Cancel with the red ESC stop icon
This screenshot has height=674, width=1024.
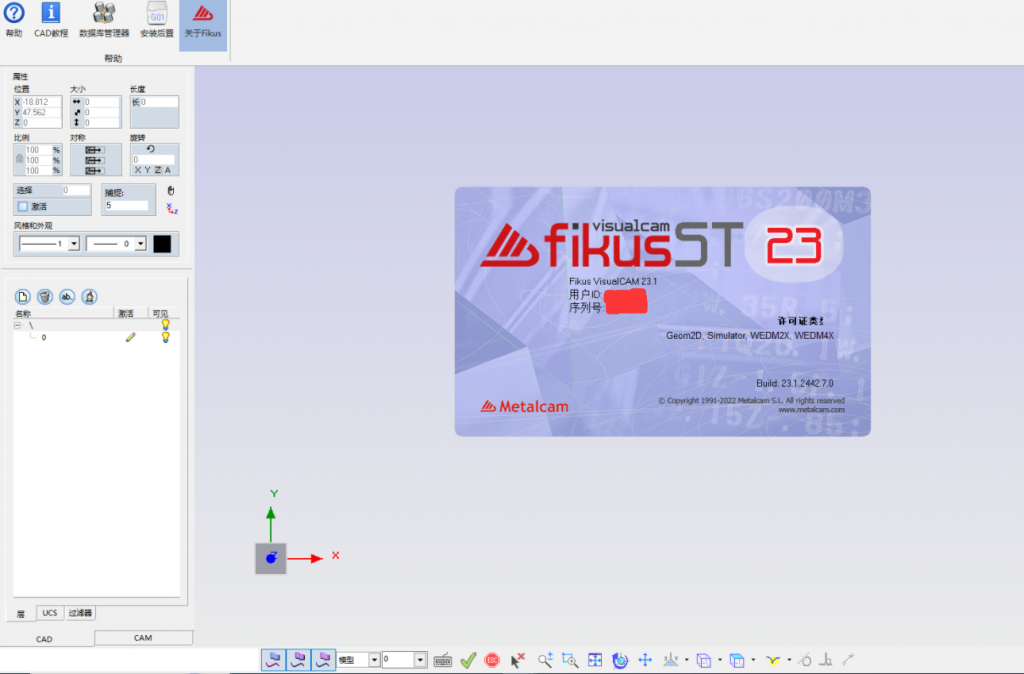(x=492, y=660)
